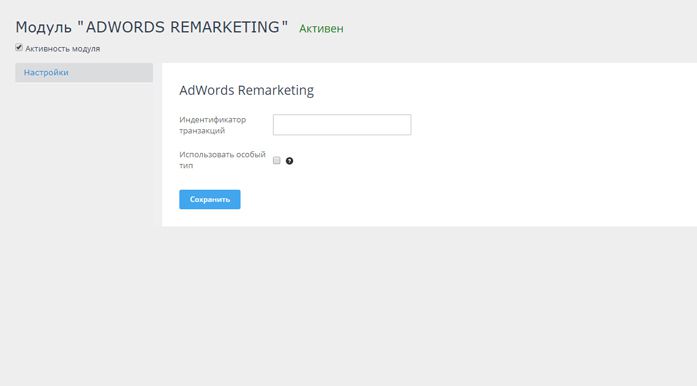Open the Настройки sidebar tab
Screen dimensions: 697x386
pos(84,72)
